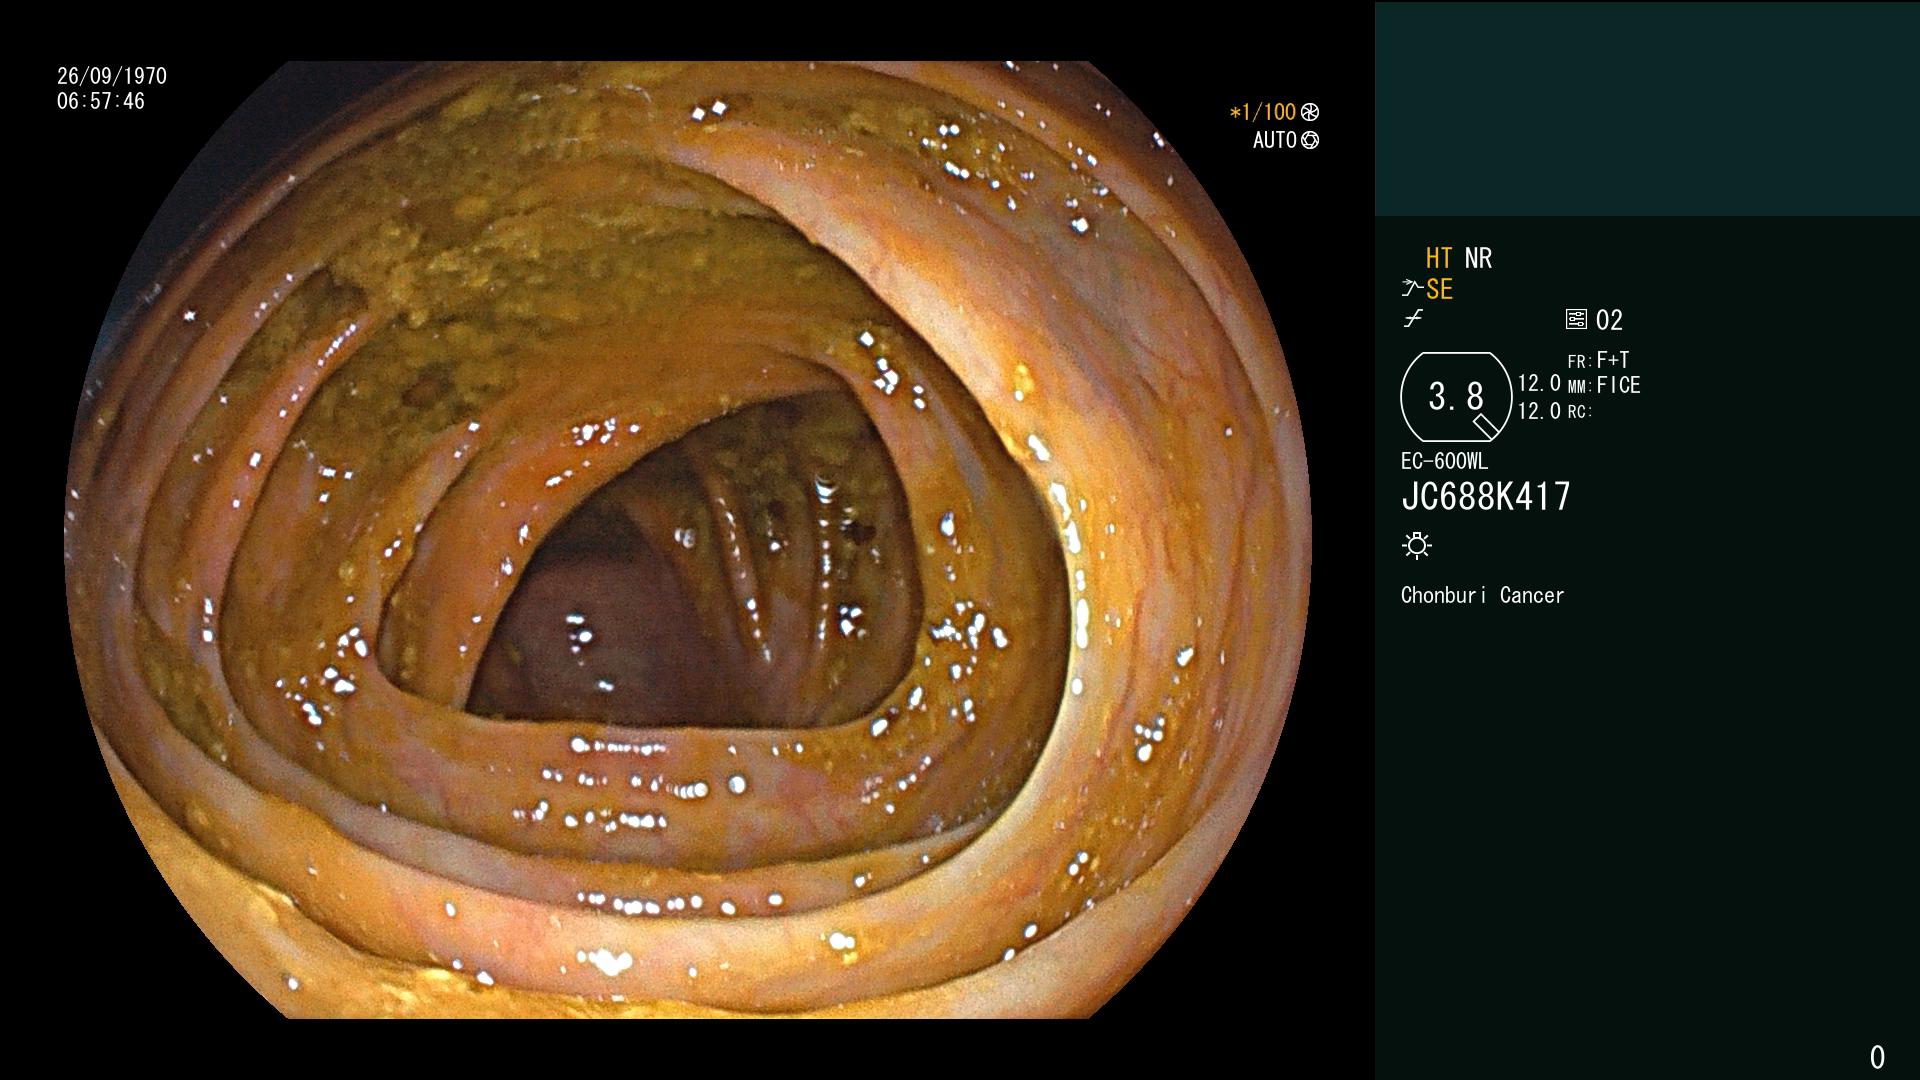The height and width of the screenshot is (1080, 1920).
Task: Click the settings preset sliders icon
Action: point(1576,319)
